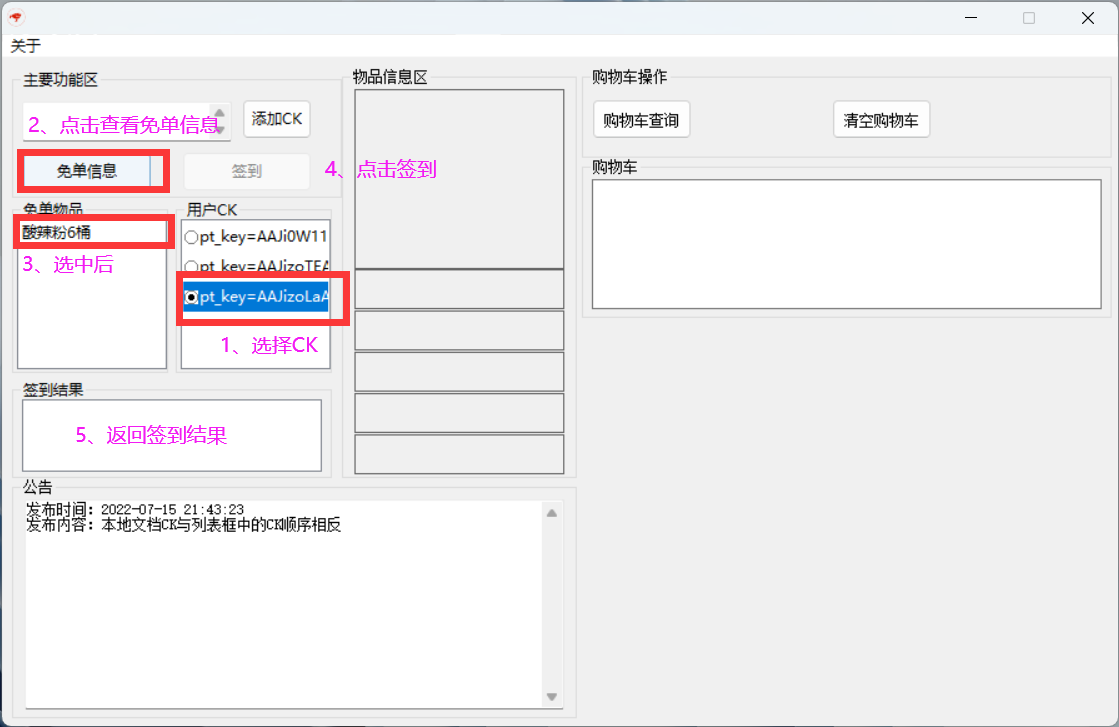Screen dimensions: 1119x727
Task: Click the 公告 scrollbar down arrow
Action: point(551,697)
